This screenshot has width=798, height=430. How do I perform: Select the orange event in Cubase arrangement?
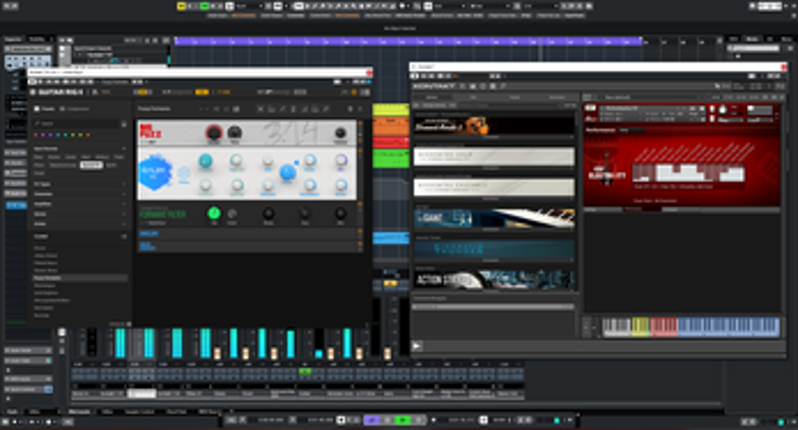point(391,126)
